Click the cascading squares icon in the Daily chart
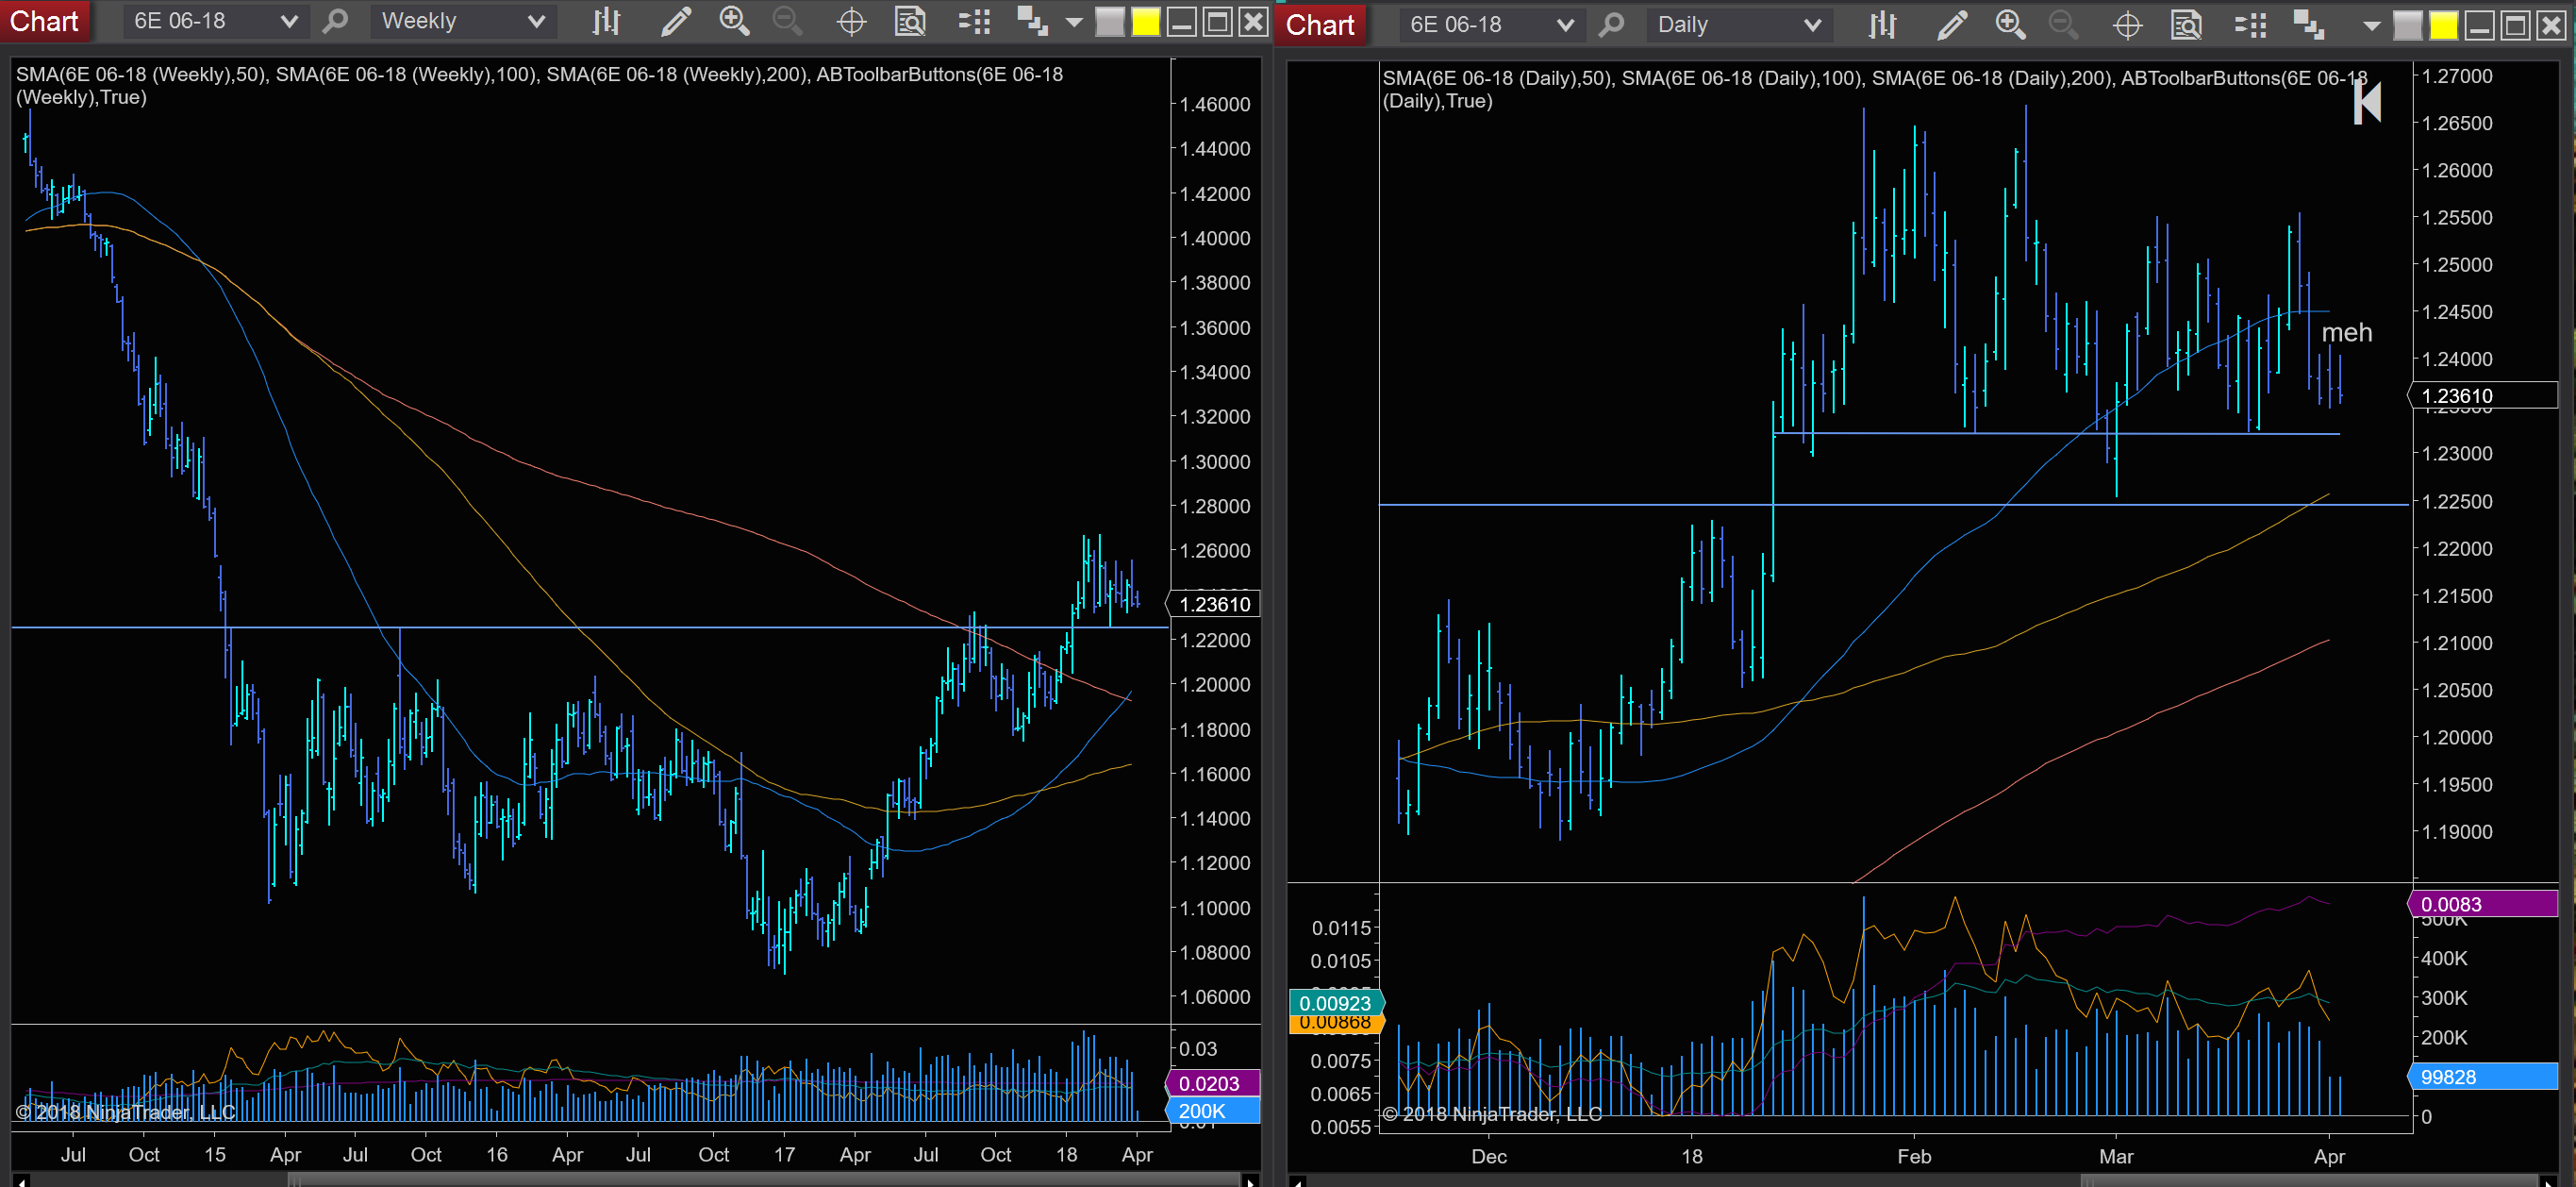Image resolution: width=2576 pixels, height=1187 pixels. (2308, 25)
